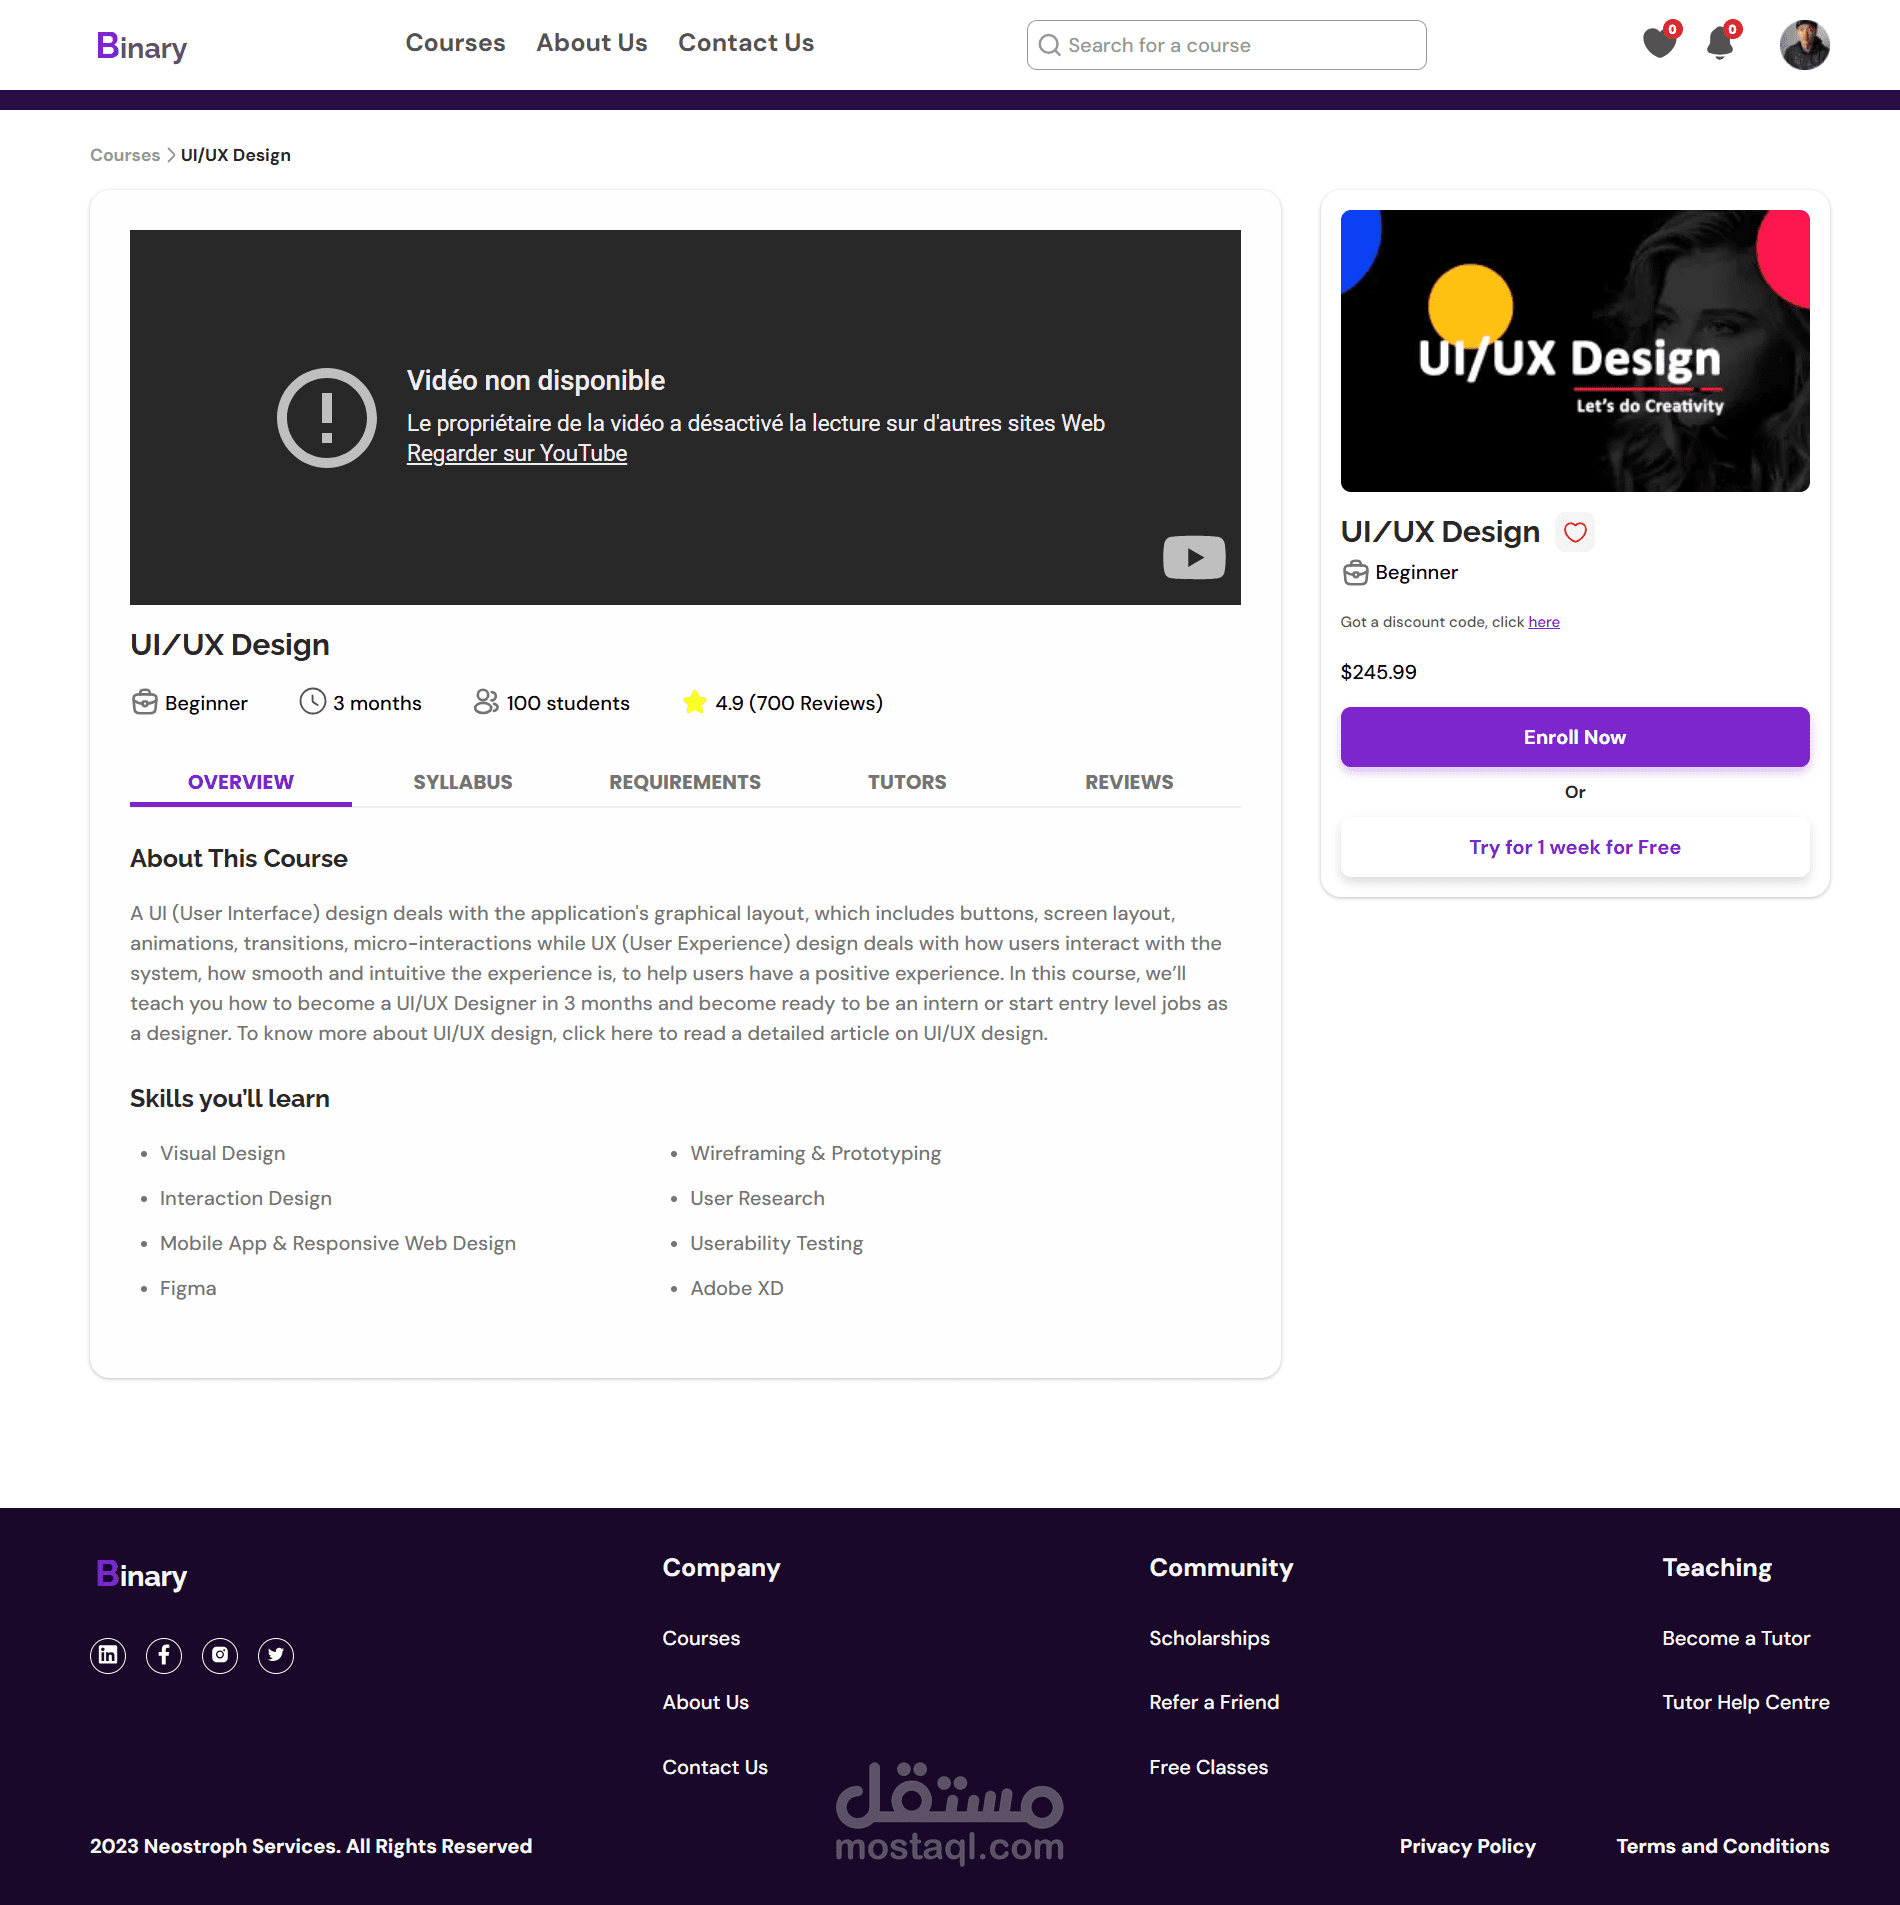This screenshot has width=1900, height=1905.
Task: Open the user profile avatar
Action: tap(1805, 45)
